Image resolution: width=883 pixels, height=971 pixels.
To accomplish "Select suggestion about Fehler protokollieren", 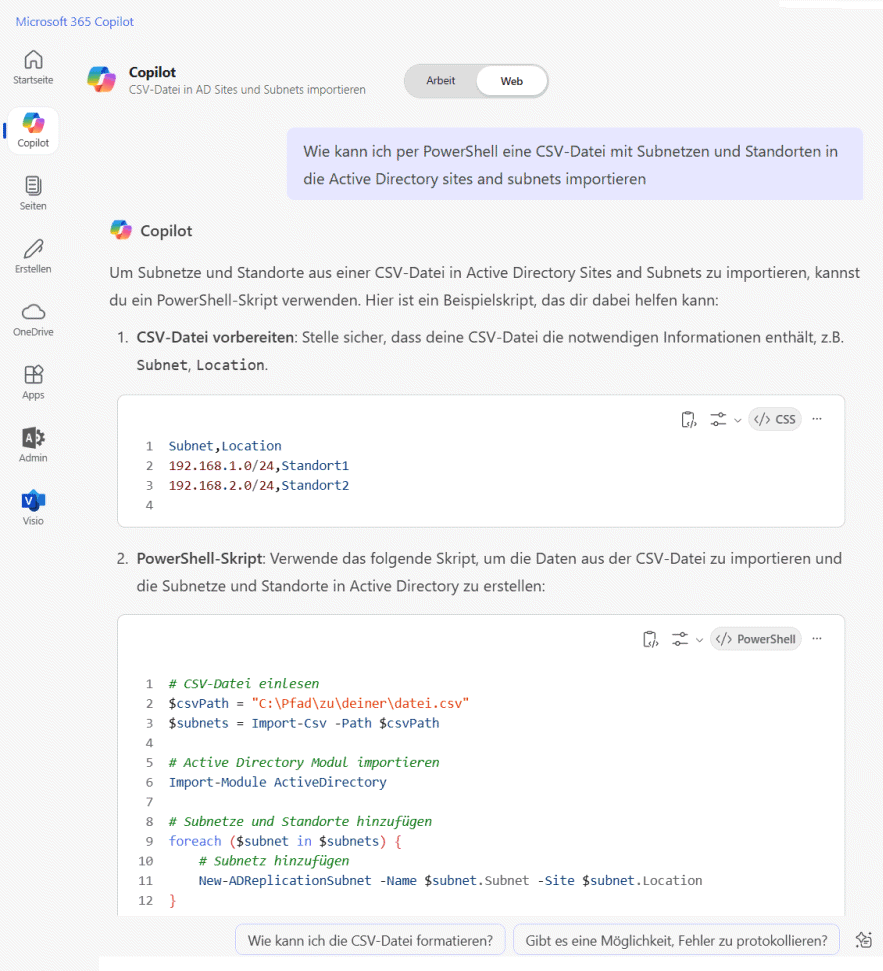I will [x=676, y=940].
